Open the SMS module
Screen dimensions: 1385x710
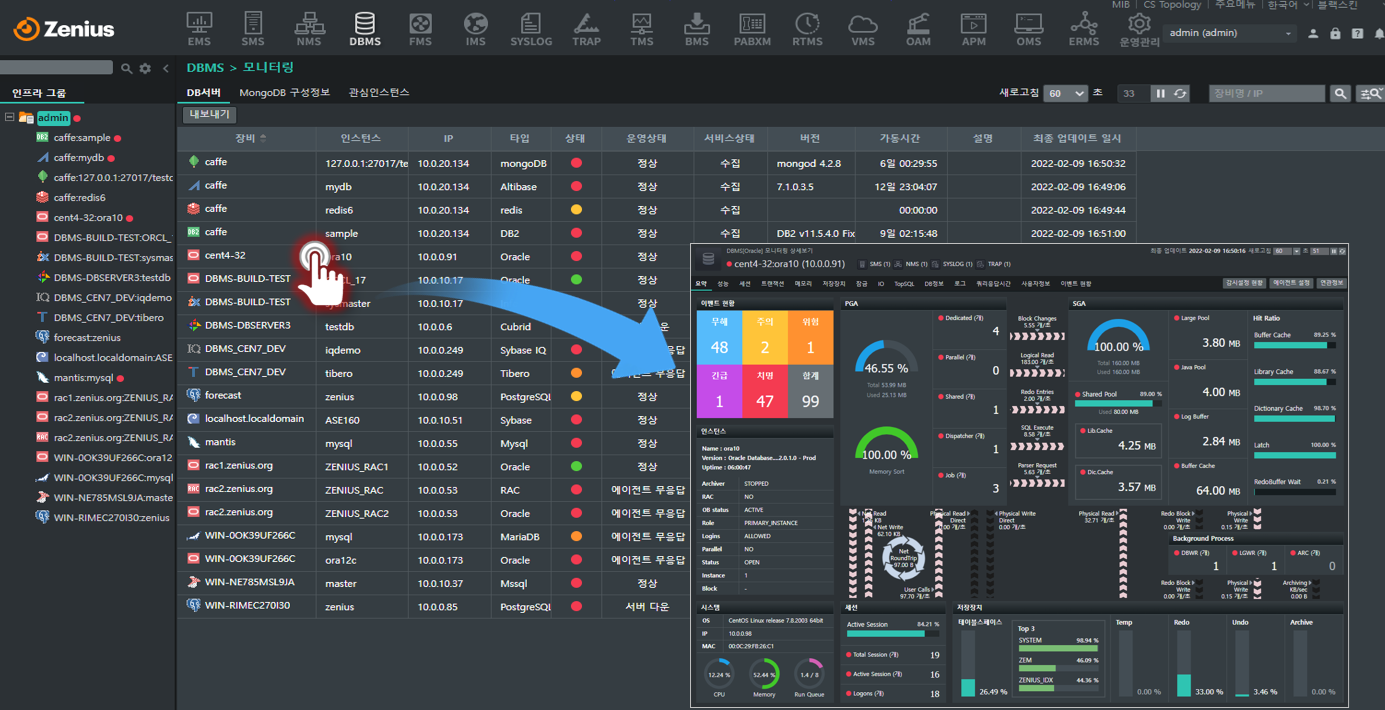coord(253,29)
